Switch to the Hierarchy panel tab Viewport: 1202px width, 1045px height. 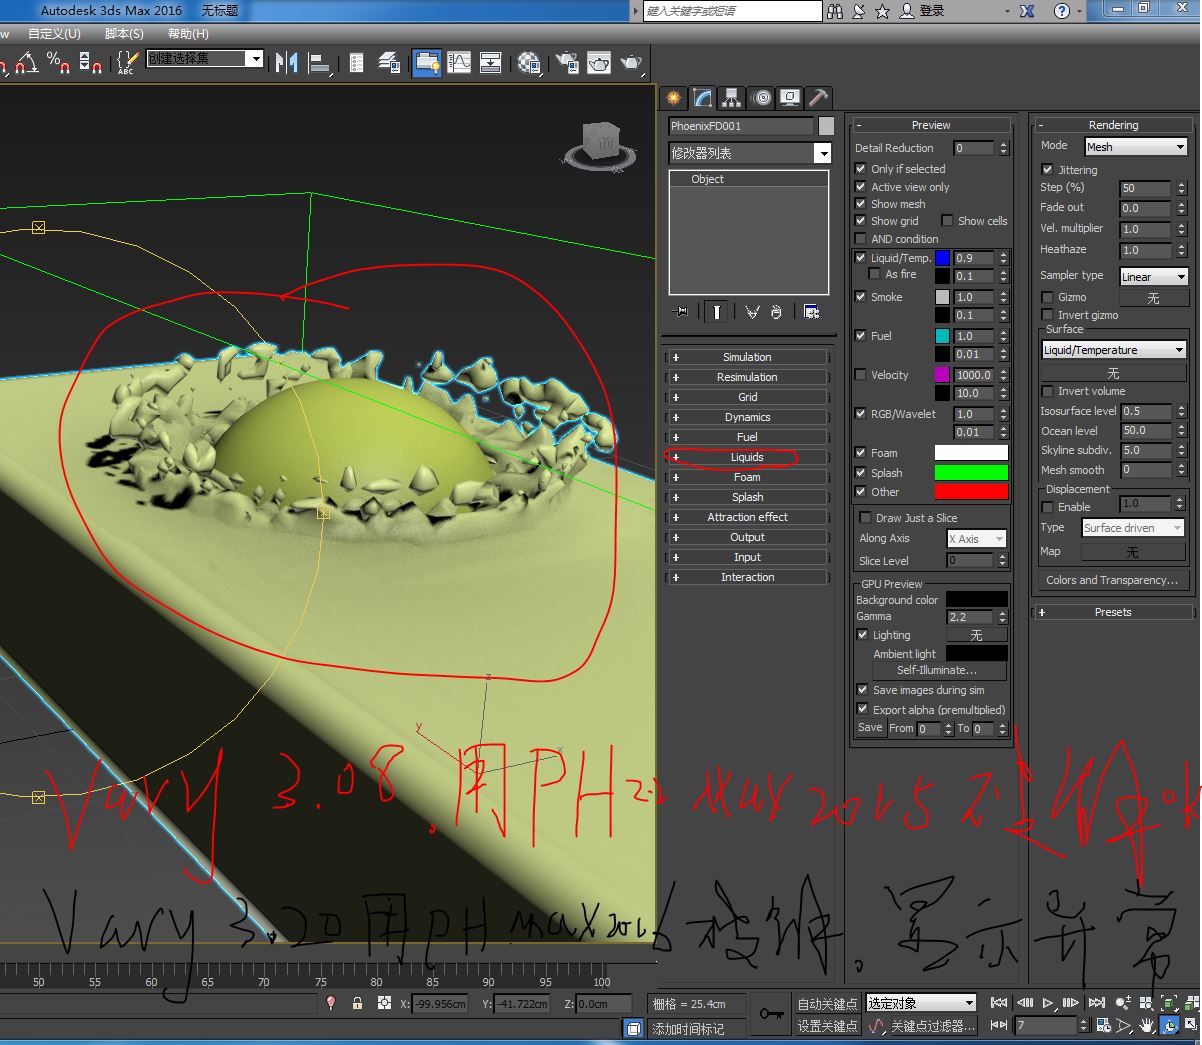[x=732, y=98]
